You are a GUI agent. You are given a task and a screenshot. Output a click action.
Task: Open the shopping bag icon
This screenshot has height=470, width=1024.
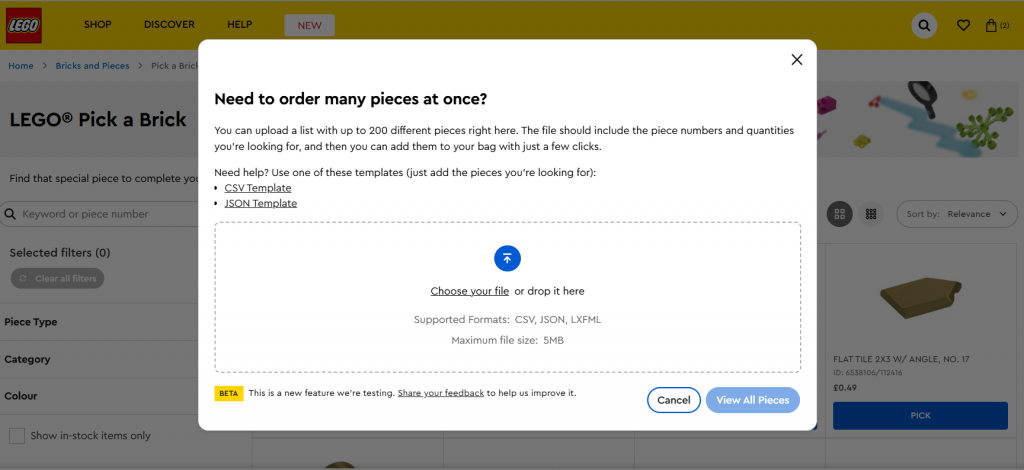[x=992, y=25]
